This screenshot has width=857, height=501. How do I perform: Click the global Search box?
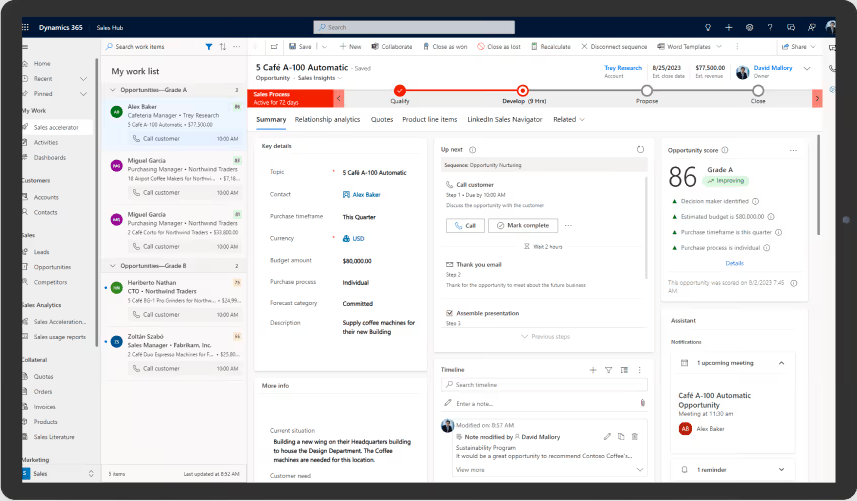(x=414, y=27)
